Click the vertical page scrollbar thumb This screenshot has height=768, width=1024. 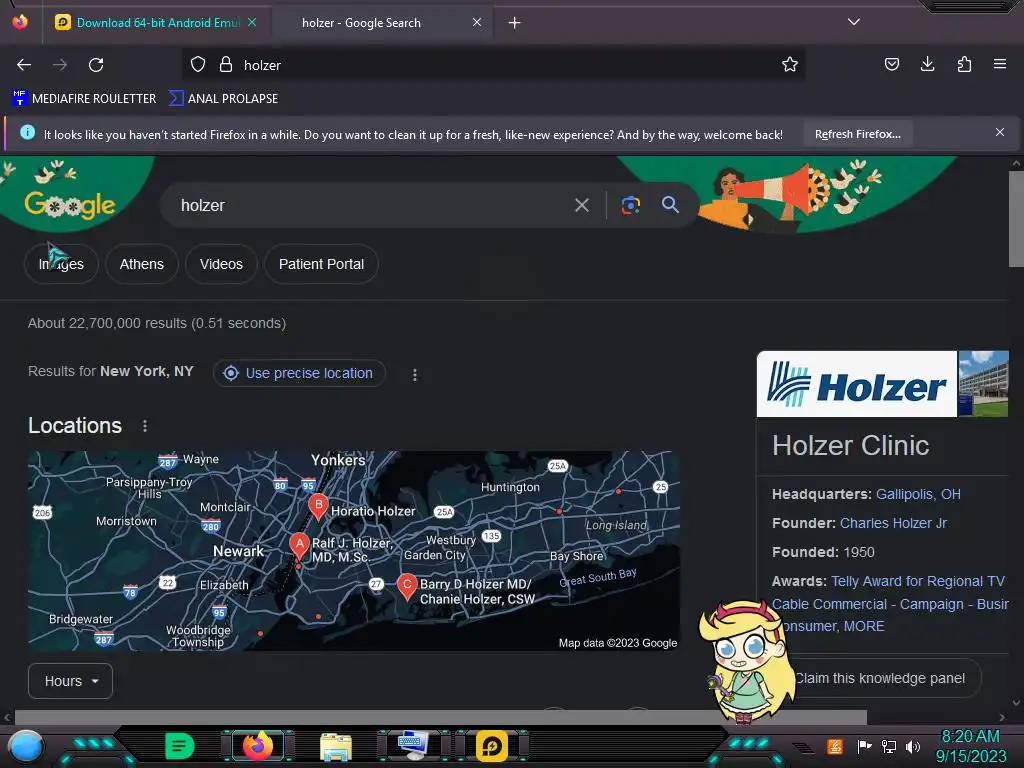pyautogui.click(x=1016, y=219)
